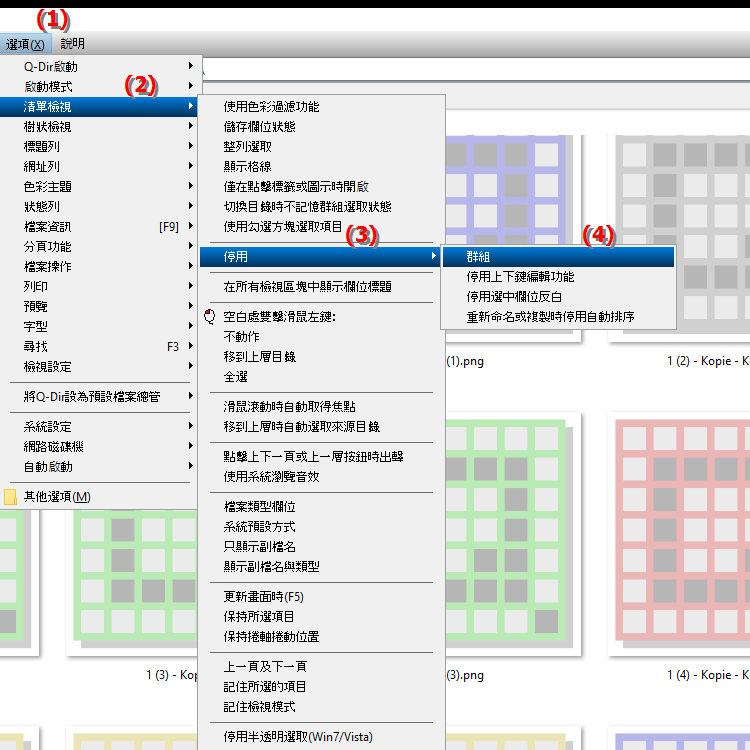Open the 列印 menu entry

pos(100,287)
